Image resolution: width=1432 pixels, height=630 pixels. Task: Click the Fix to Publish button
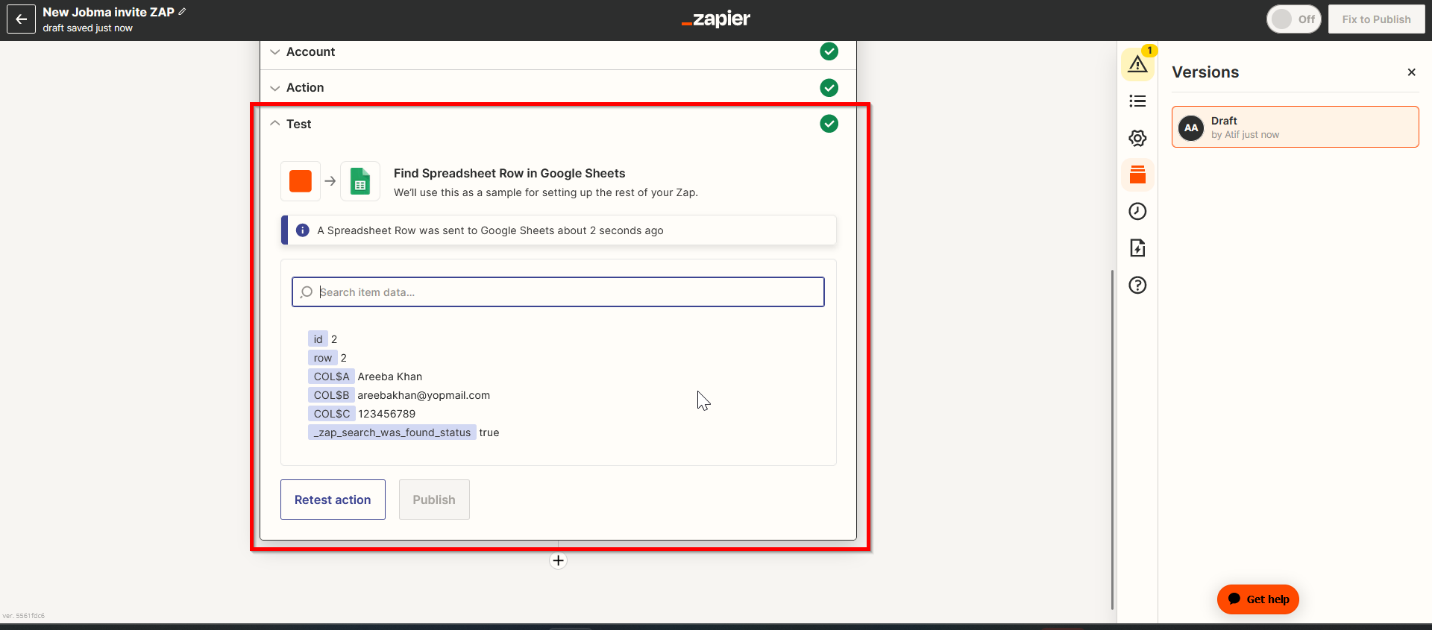pos(1376,19)
